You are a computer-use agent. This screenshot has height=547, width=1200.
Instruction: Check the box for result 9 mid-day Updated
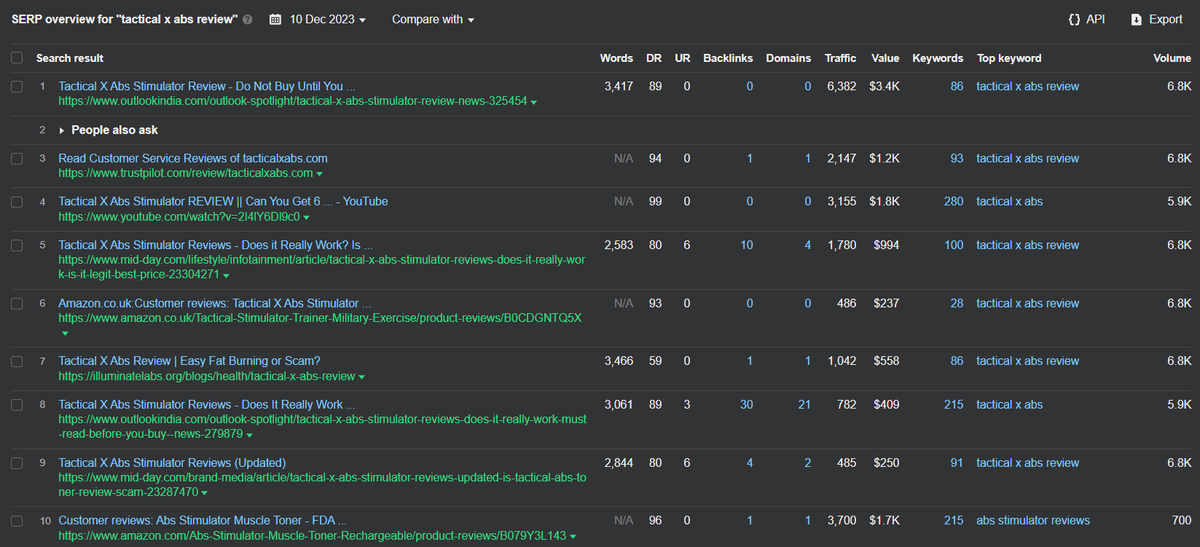(x=16, y=463)
